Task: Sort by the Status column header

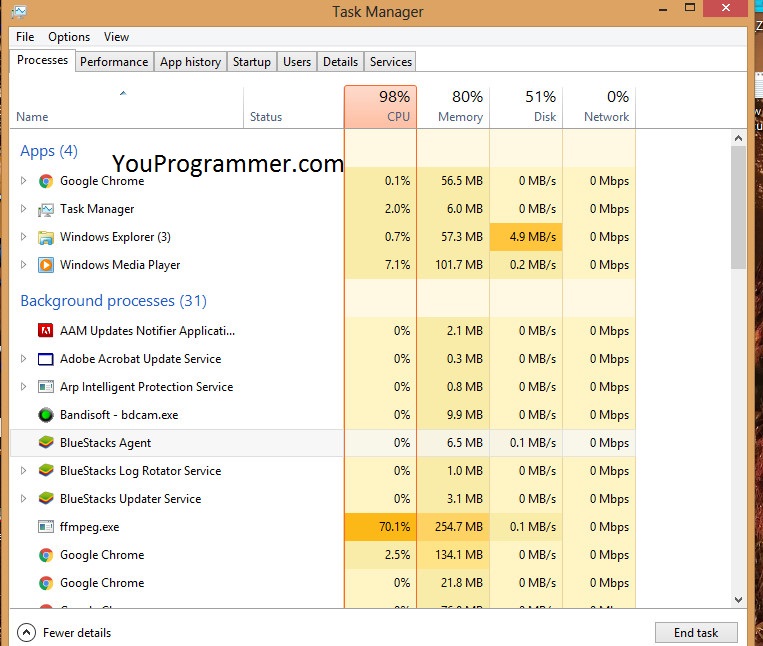Action: (293, 108)
